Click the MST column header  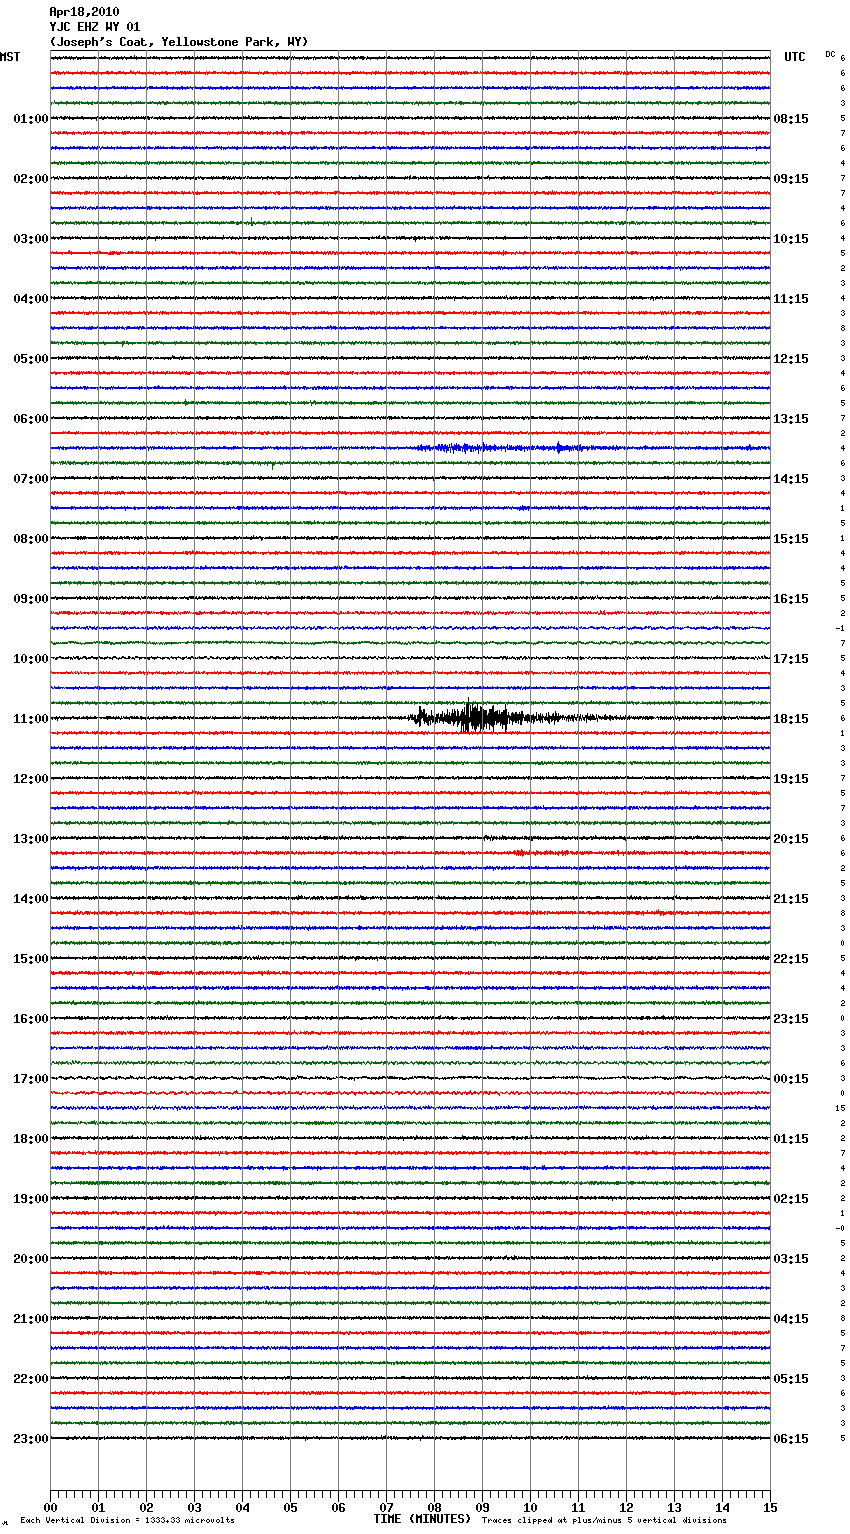point(10,57)
